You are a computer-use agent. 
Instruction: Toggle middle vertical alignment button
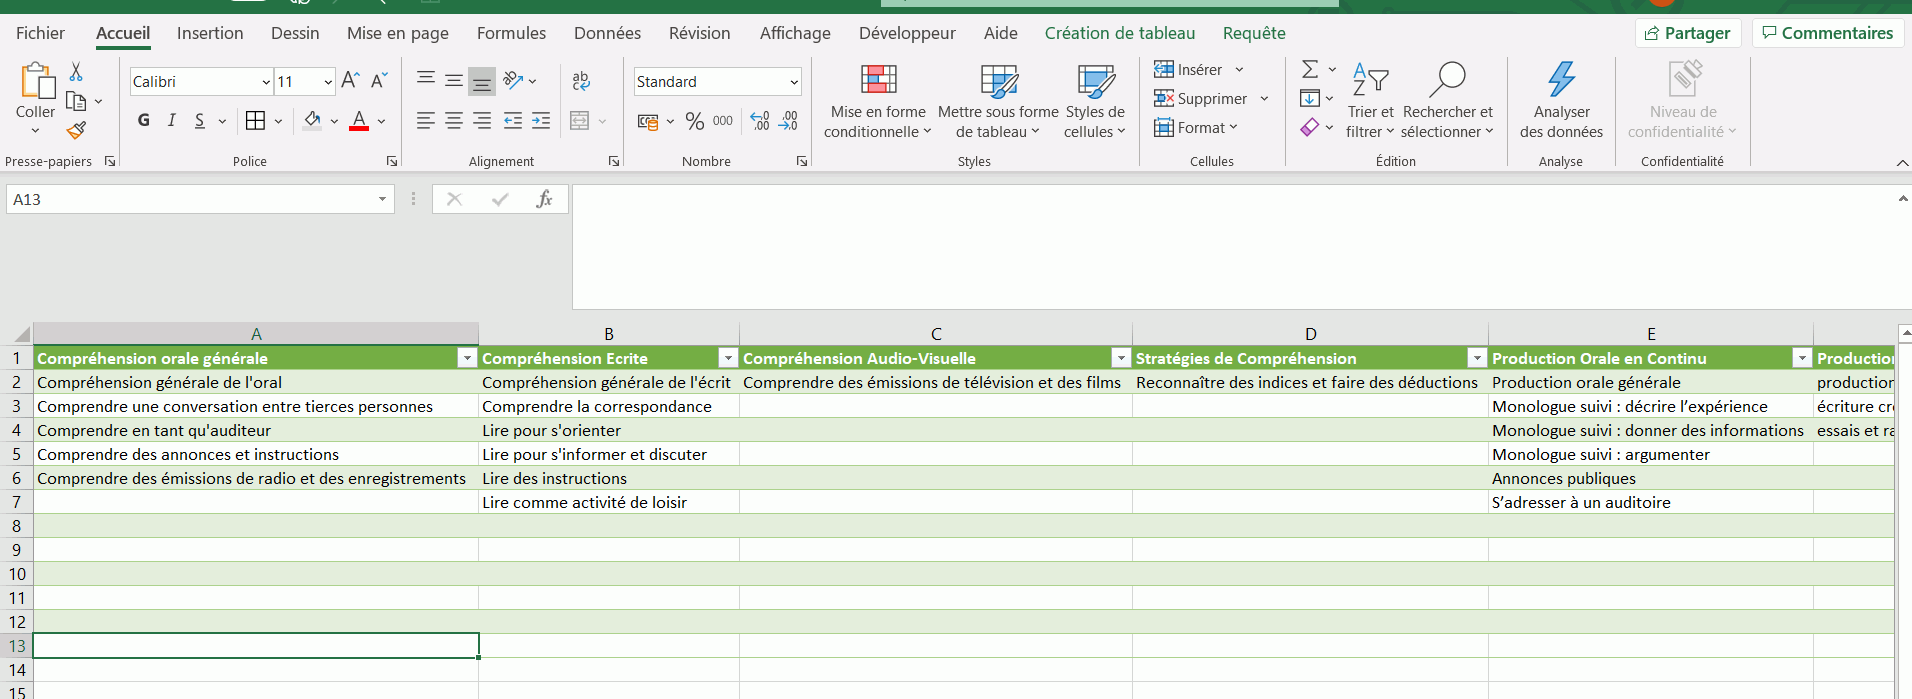click(x=454, y=81)
